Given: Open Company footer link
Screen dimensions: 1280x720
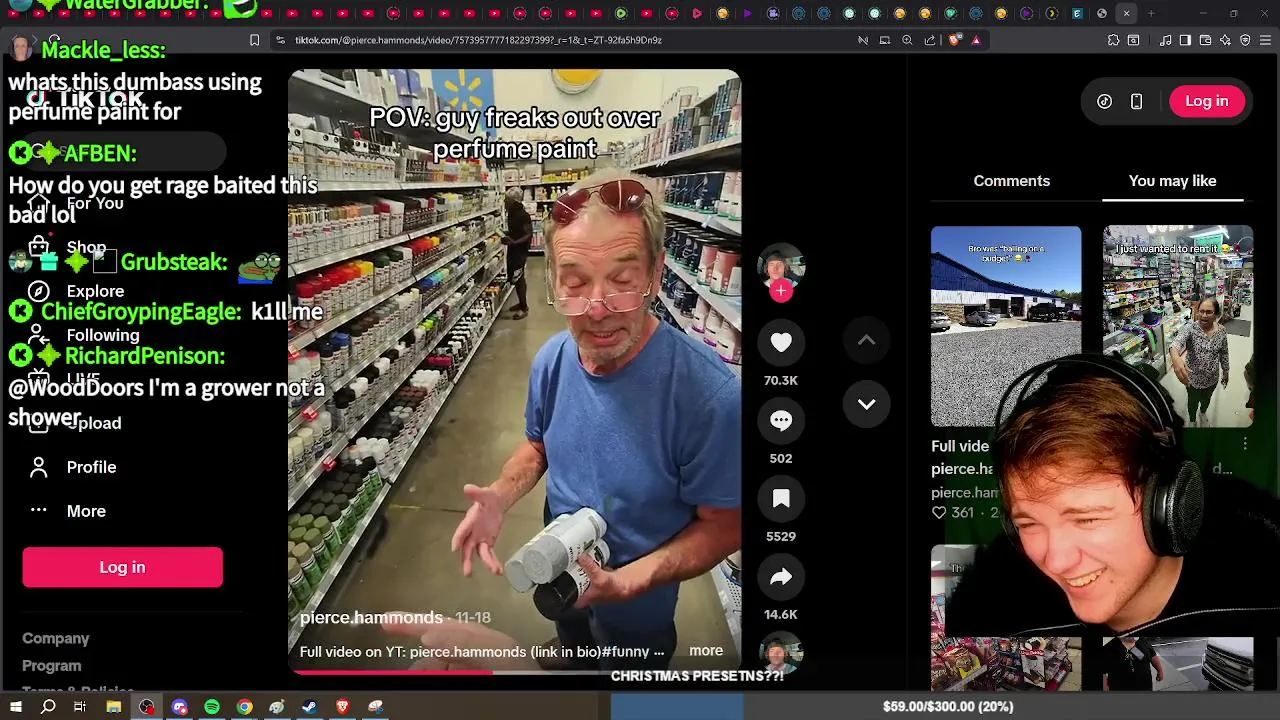Looking at the screenshot, I should (x=56, y=638).
